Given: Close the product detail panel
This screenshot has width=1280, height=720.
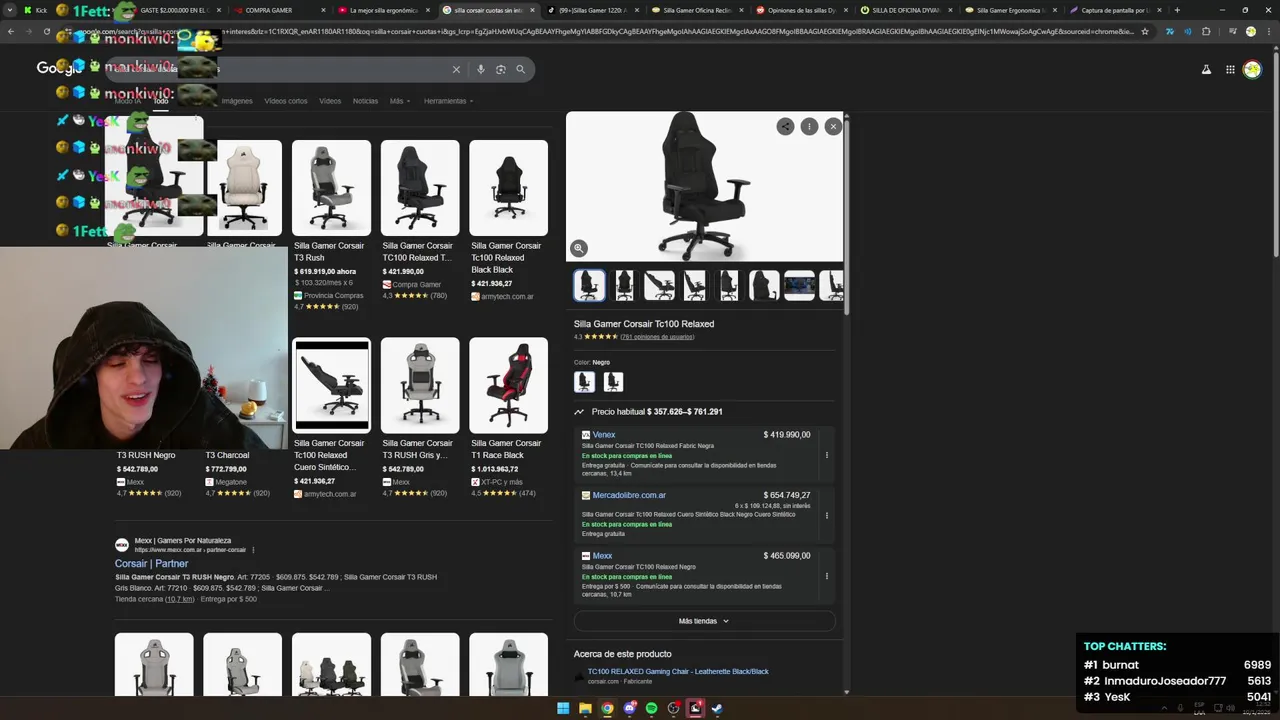Looking at the screenshot, I should point(833,126).
